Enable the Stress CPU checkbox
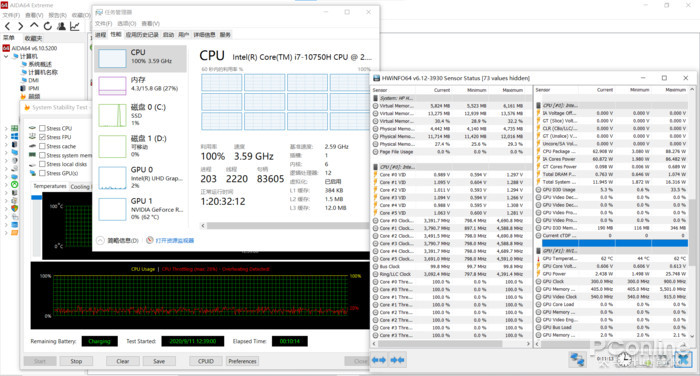The width and height of the screenshot is (700, 376). click(42, 128)
